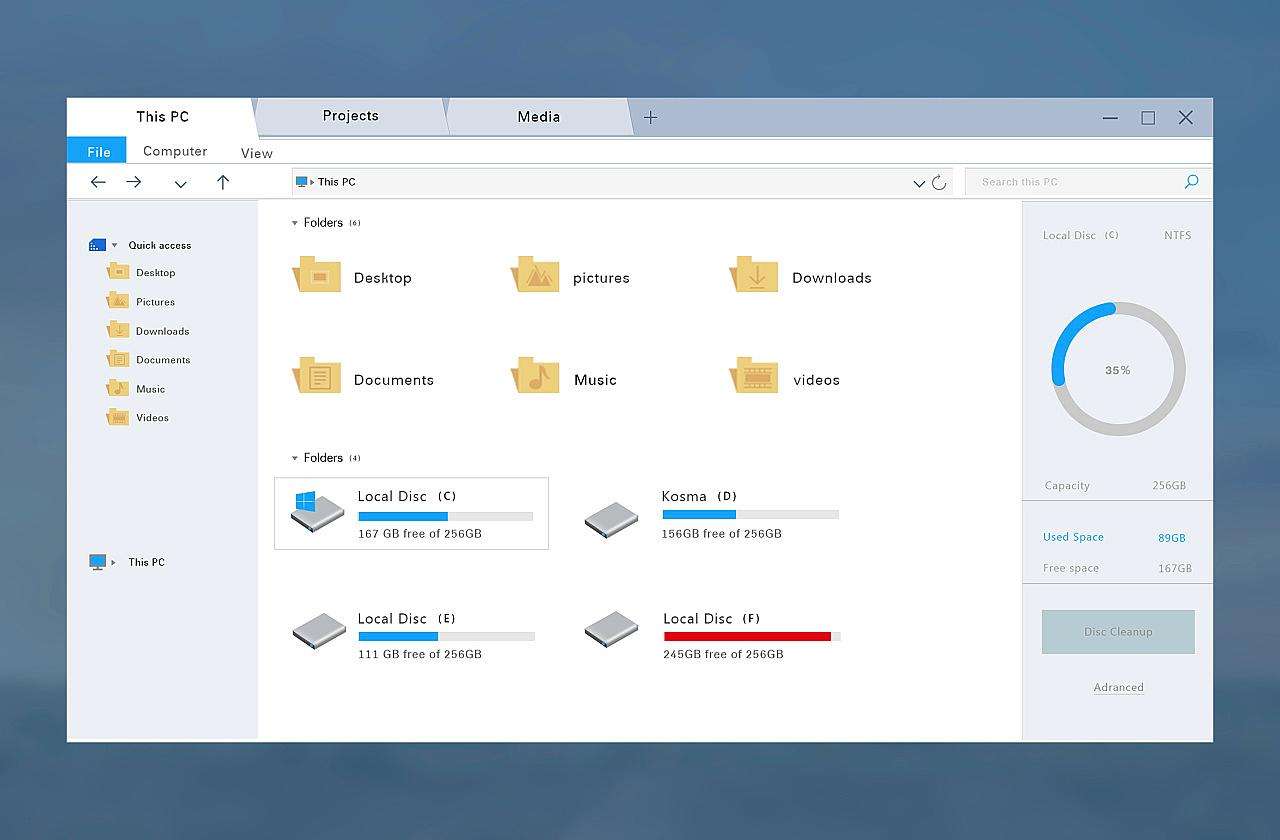This screenshot has height=840, width=1280.
Task: Click the This PC address bar
Action: pyautogui.click(x=622, y=182)
